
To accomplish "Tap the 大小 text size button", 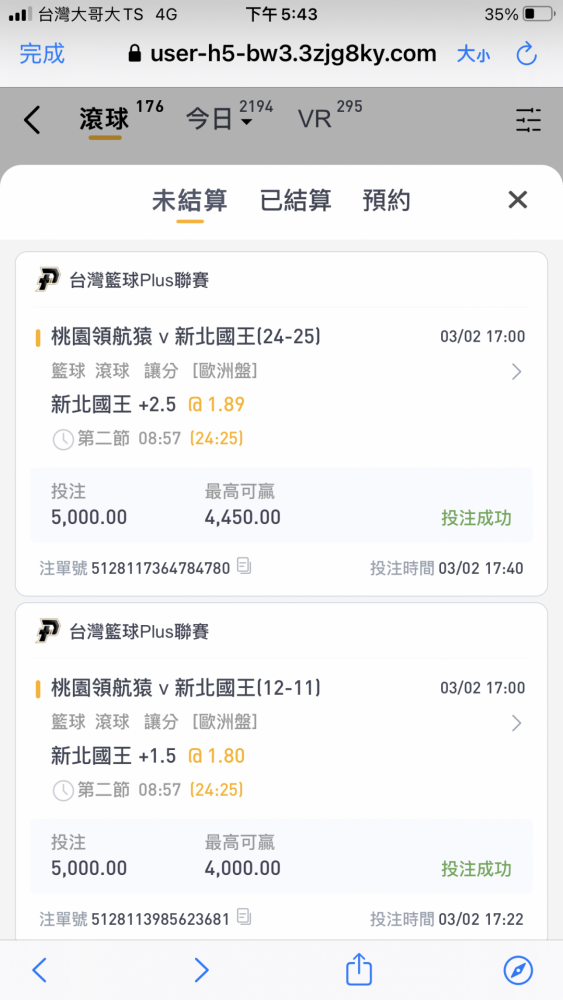I will point(474,54).
